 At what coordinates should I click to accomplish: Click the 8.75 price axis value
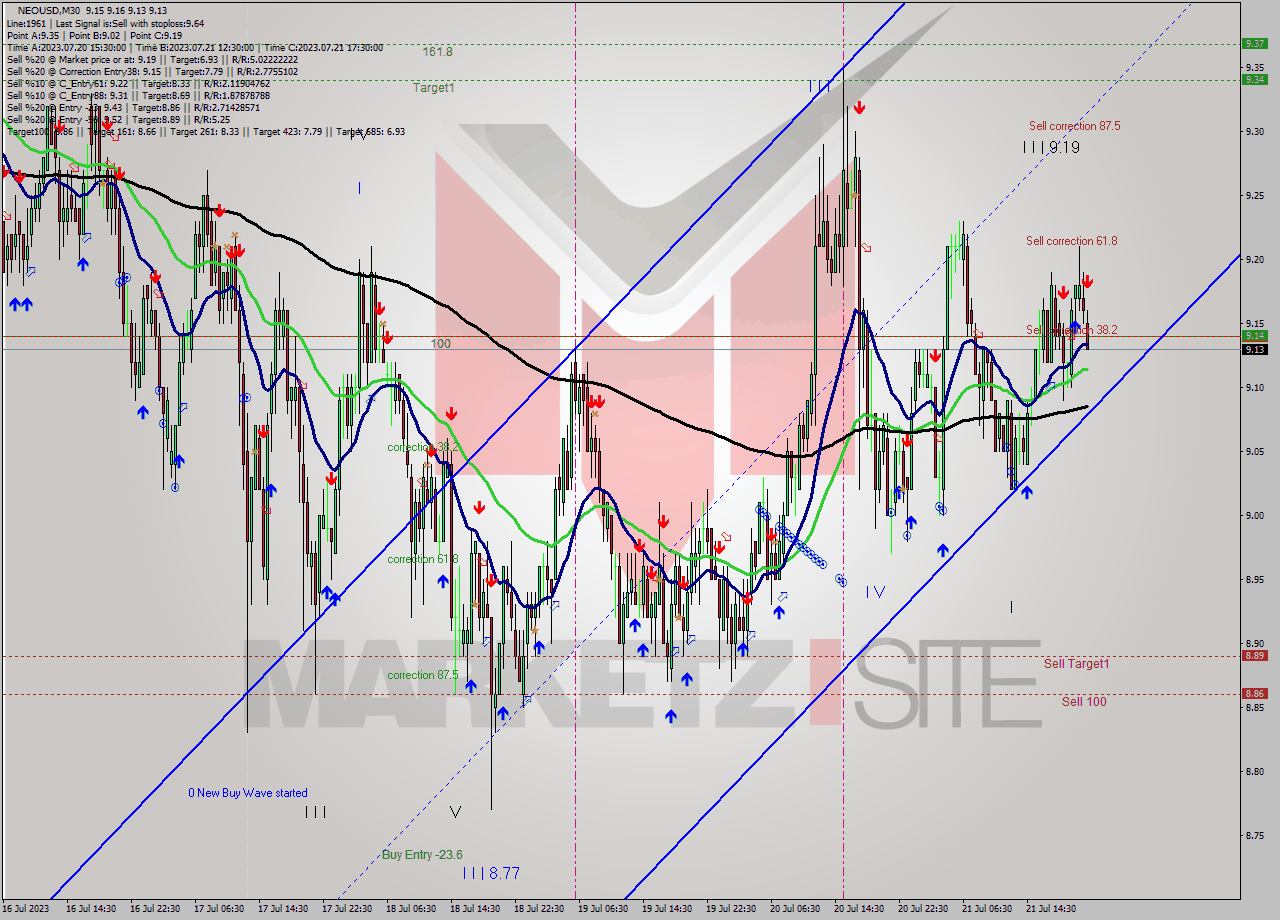pos(1255,836)
